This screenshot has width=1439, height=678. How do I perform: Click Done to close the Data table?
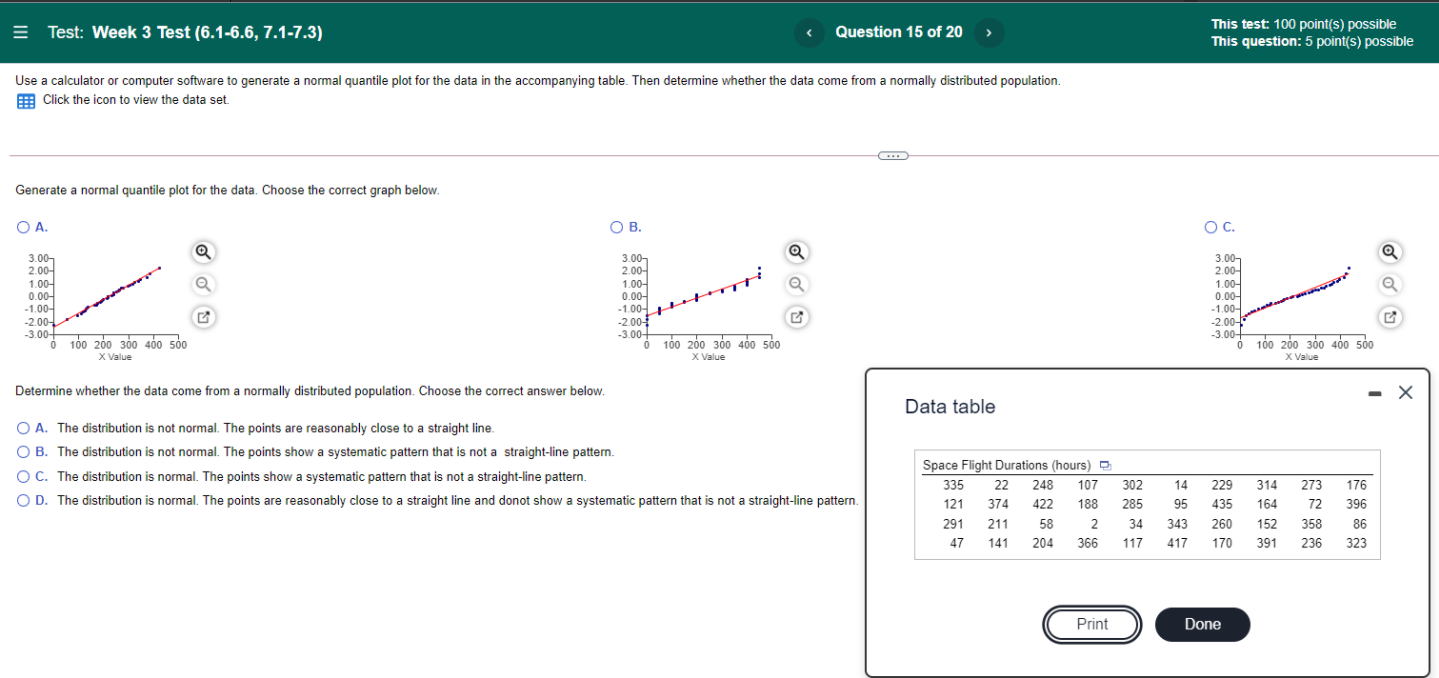(1201, 624)
